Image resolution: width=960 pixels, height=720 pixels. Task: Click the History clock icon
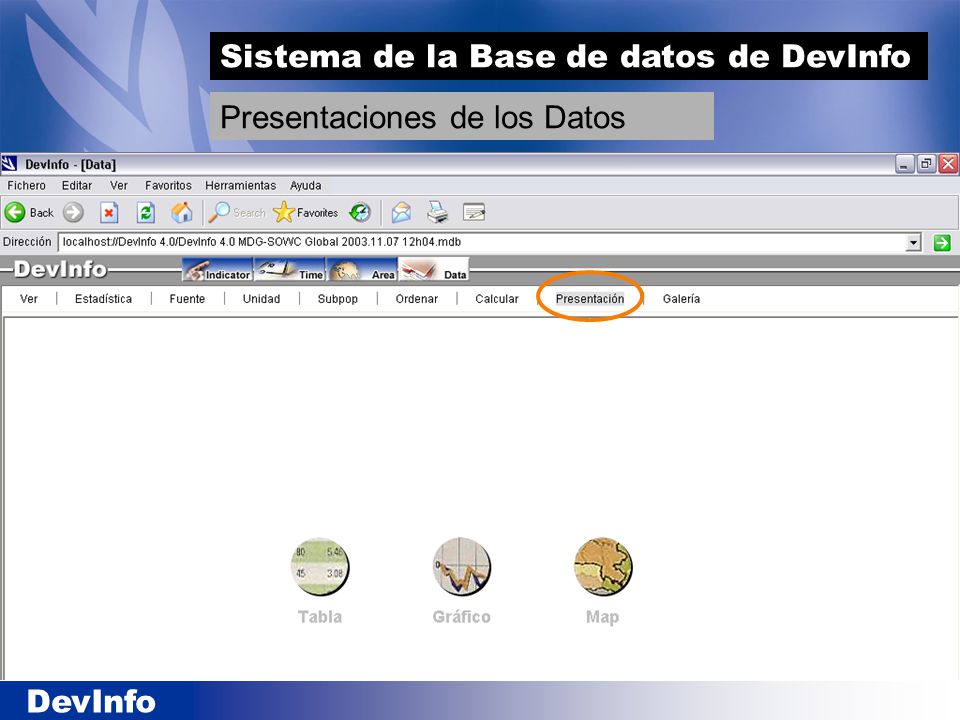pos(360,212)
